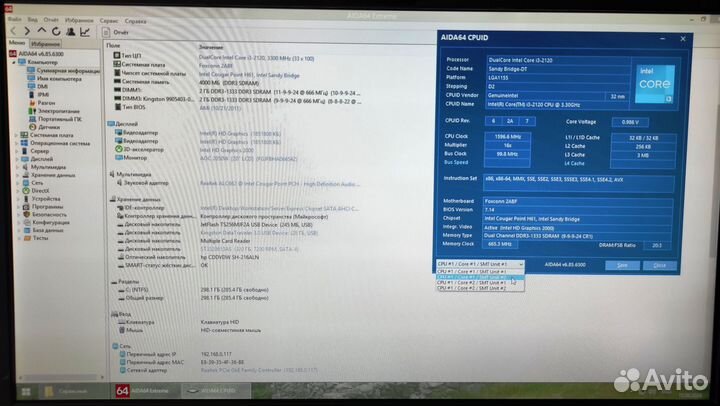Open the Отчёт menu in menu bar
This screenshot has width=720, height=406.
(51, 20)
